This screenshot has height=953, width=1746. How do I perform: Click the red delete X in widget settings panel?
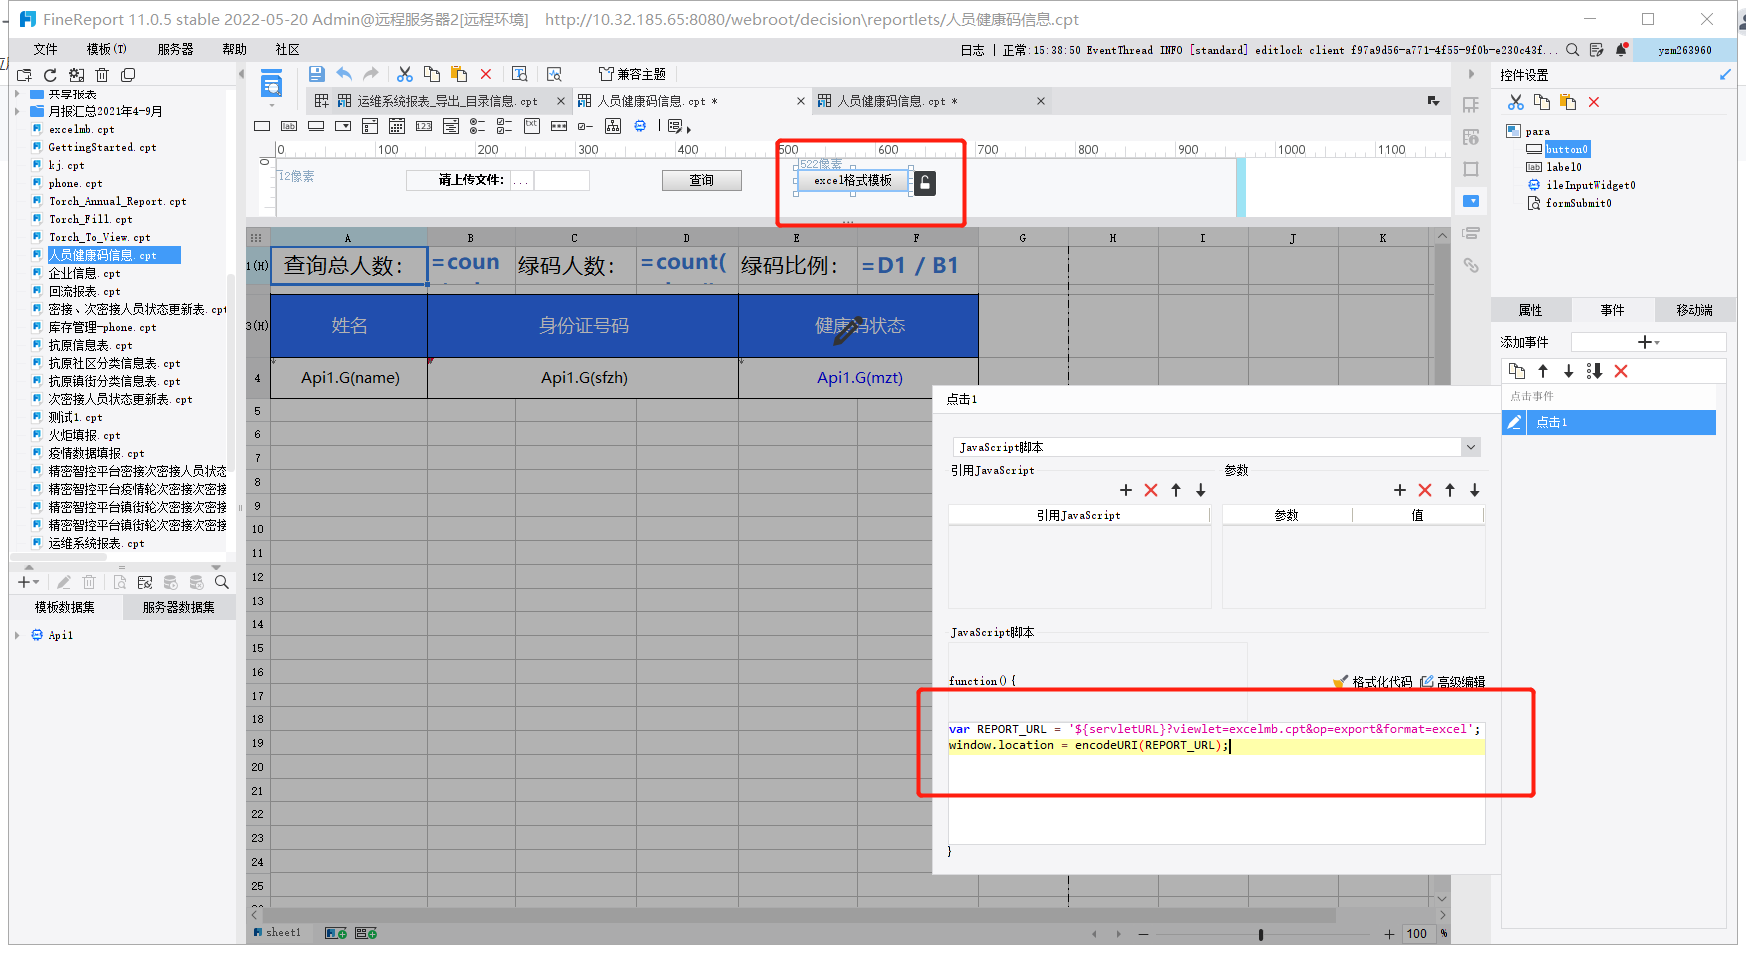[1594, 102]
